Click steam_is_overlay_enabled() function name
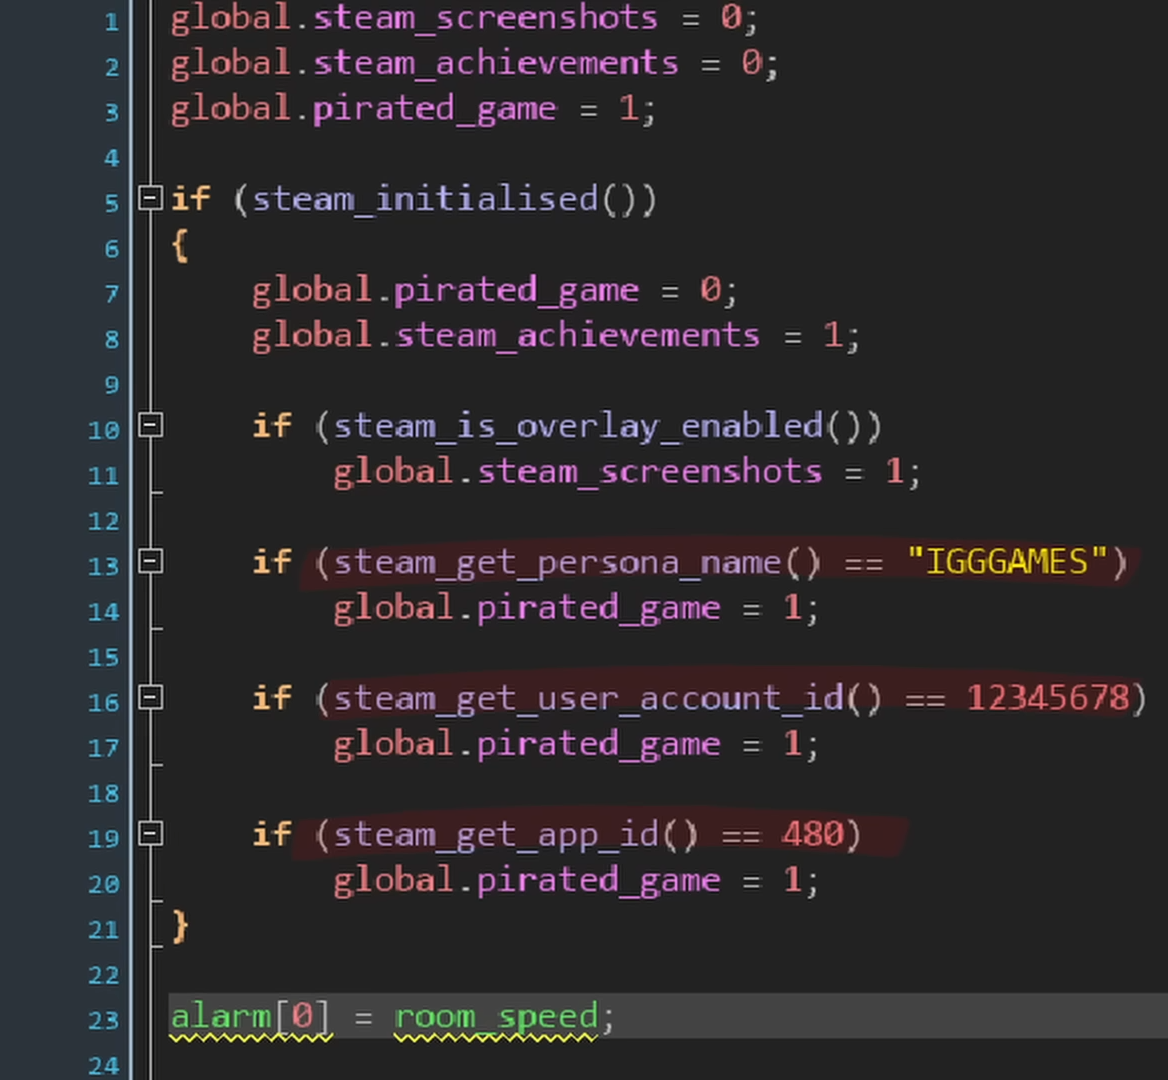1168x1080 pixels. click(577, 426)
